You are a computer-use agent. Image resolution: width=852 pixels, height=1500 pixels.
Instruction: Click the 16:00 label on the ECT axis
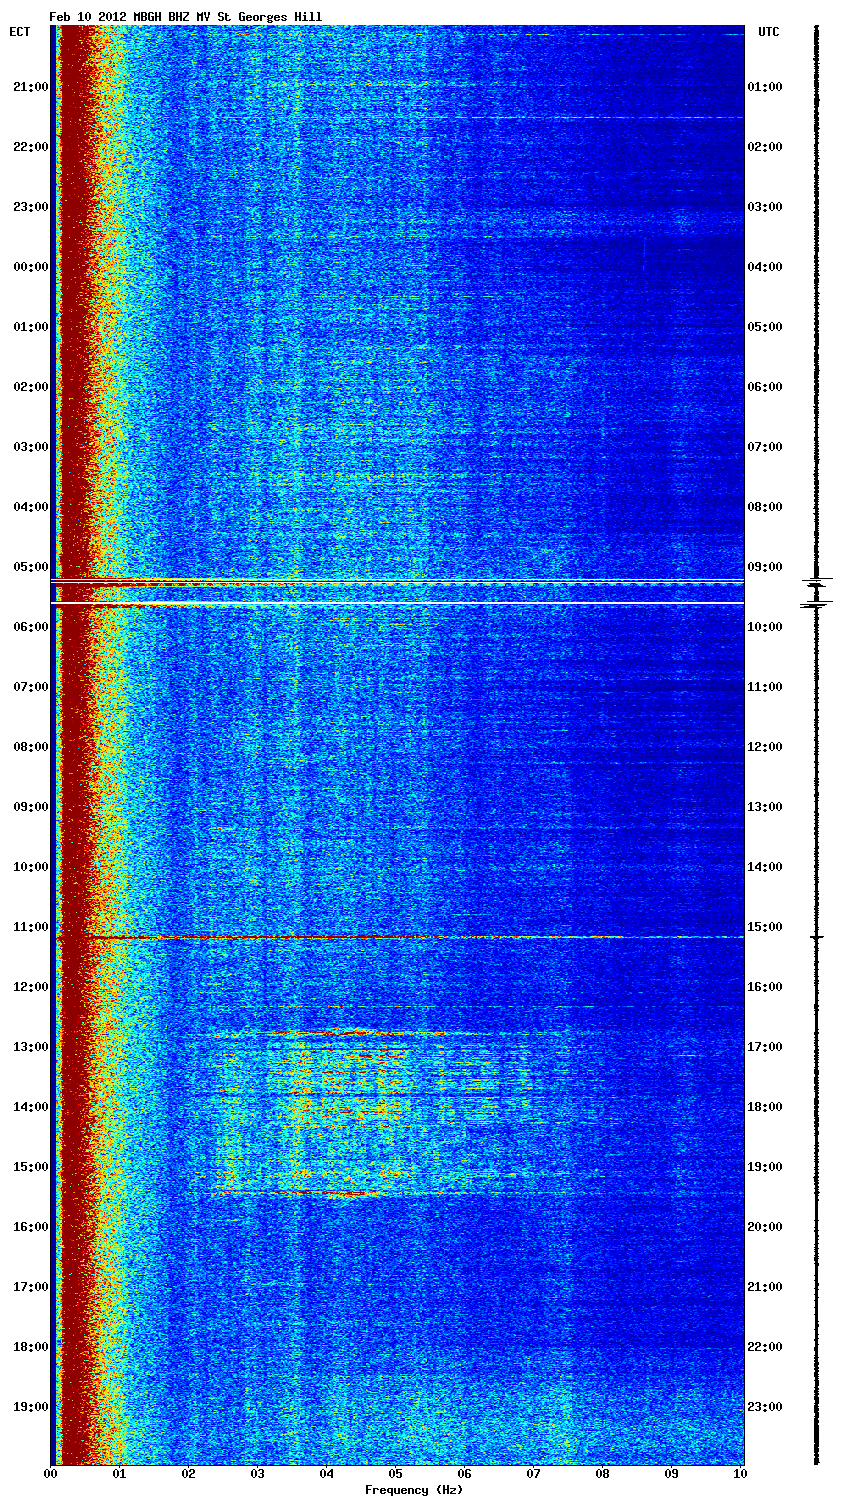tap(31, 1227)
